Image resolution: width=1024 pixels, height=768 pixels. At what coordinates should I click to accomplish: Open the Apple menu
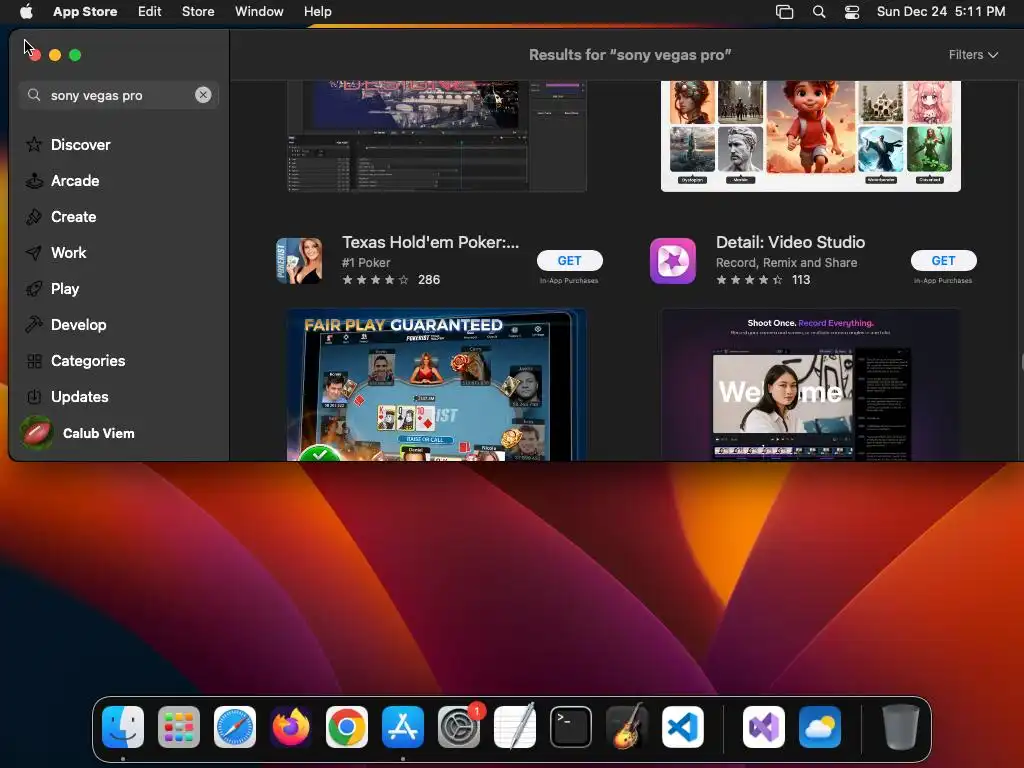click(x=26, y=11)
